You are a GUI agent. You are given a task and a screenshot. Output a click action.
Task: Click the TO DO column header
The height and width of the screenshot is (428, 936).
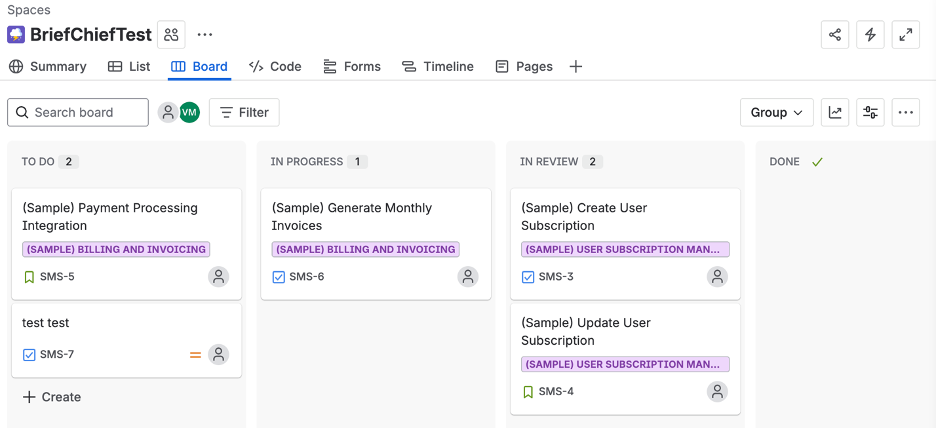pos(38,162)
